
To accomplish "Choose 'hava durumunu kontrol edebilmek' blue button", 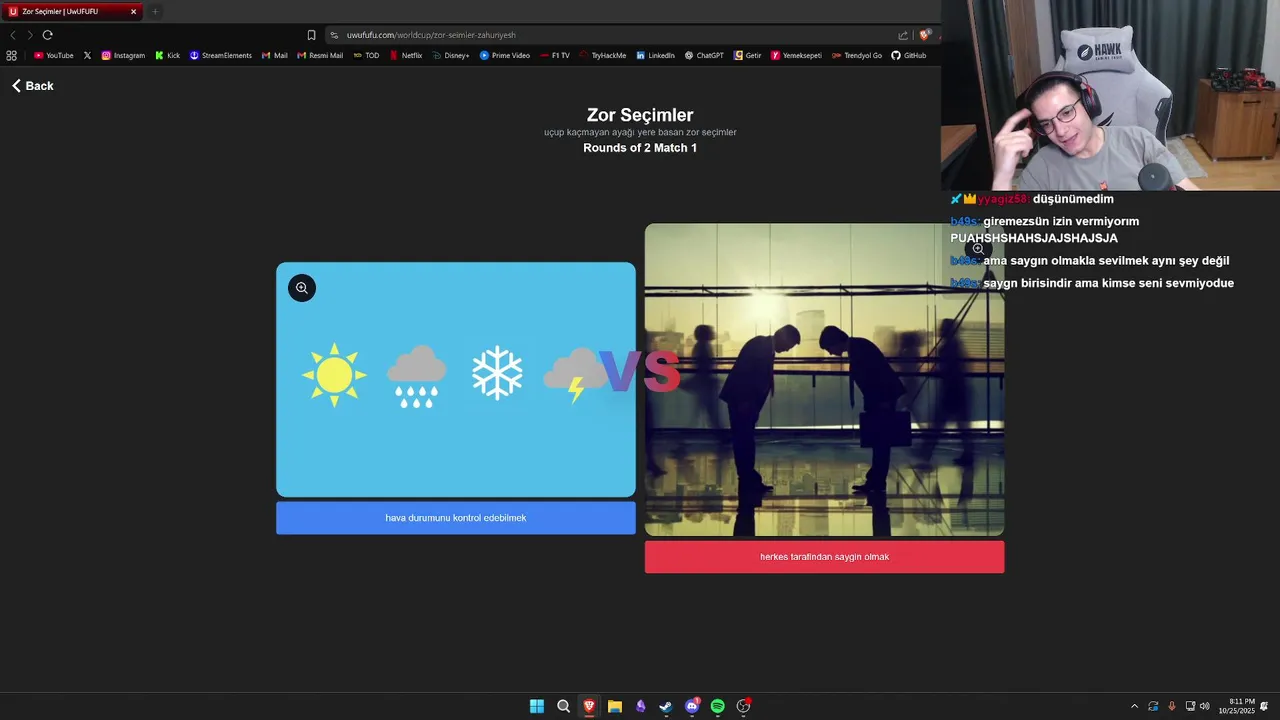I will coord(455,518).
